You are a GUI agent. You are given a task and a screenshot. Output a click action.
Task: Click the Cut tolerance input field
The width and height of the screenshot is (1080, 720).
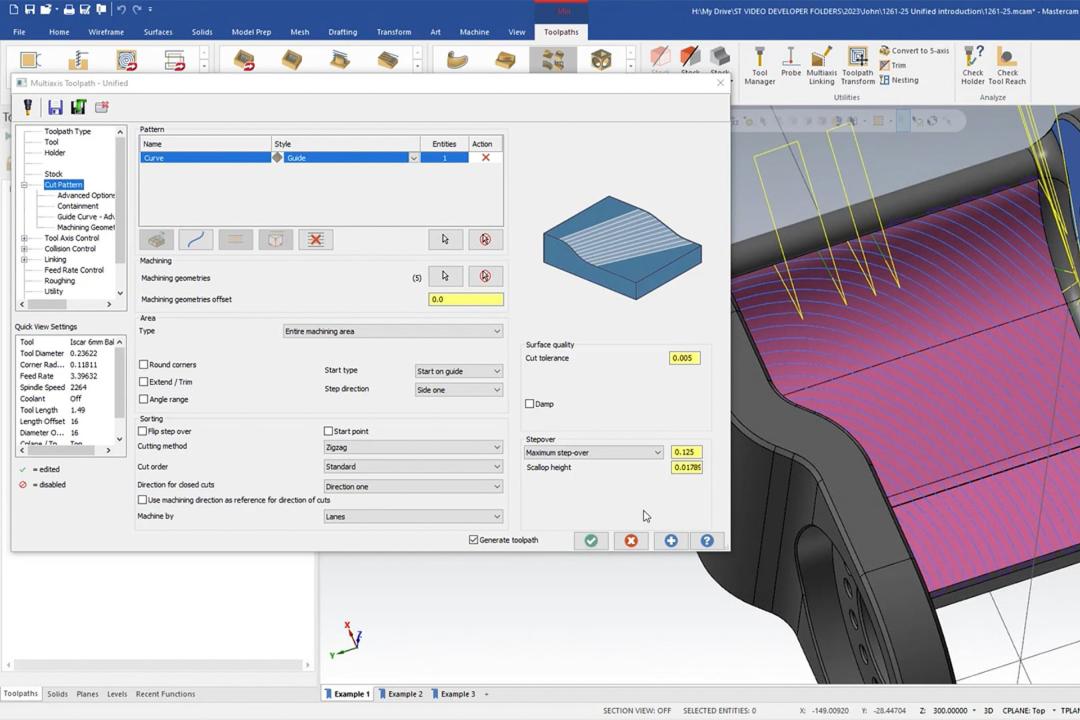tap(685, 358)
